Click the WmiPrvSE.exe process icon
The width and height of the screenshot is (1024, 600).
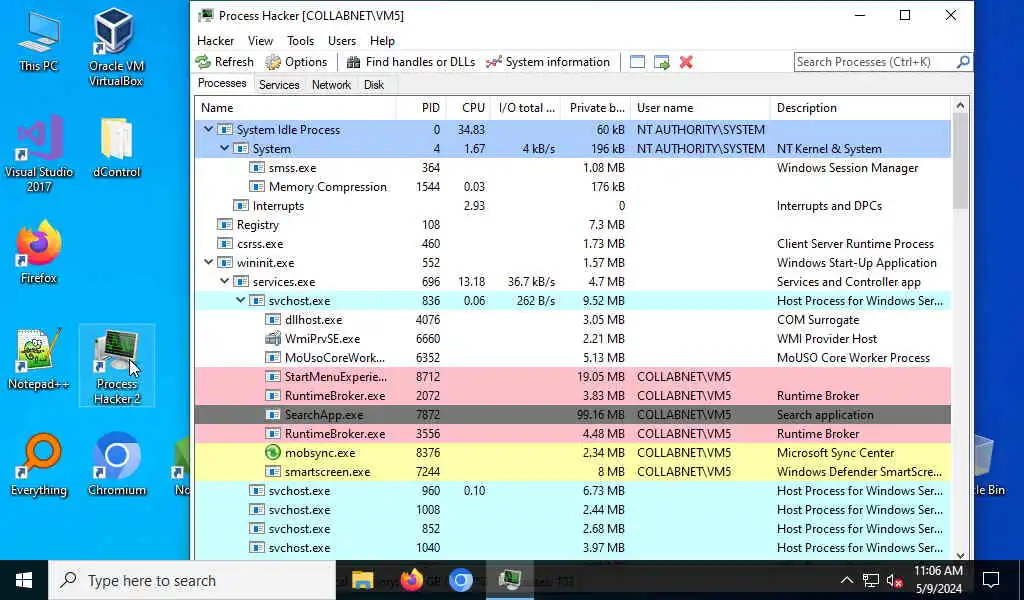point(273,338)
